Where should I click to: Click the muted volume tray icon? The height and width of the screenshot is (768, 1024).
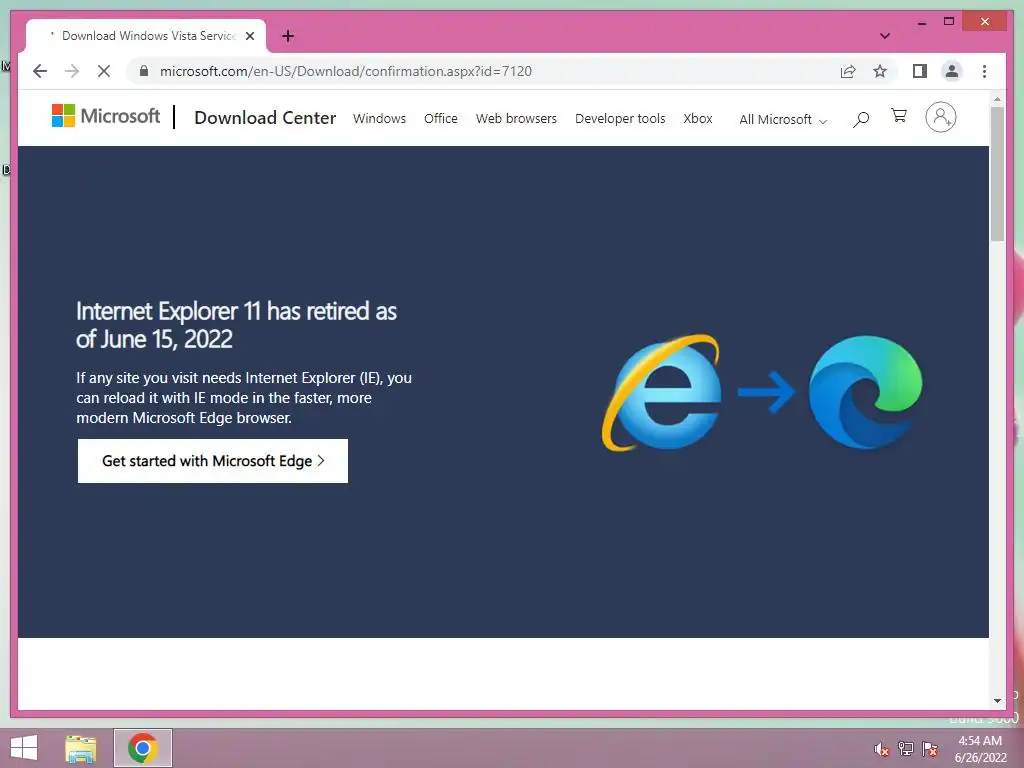881,749
